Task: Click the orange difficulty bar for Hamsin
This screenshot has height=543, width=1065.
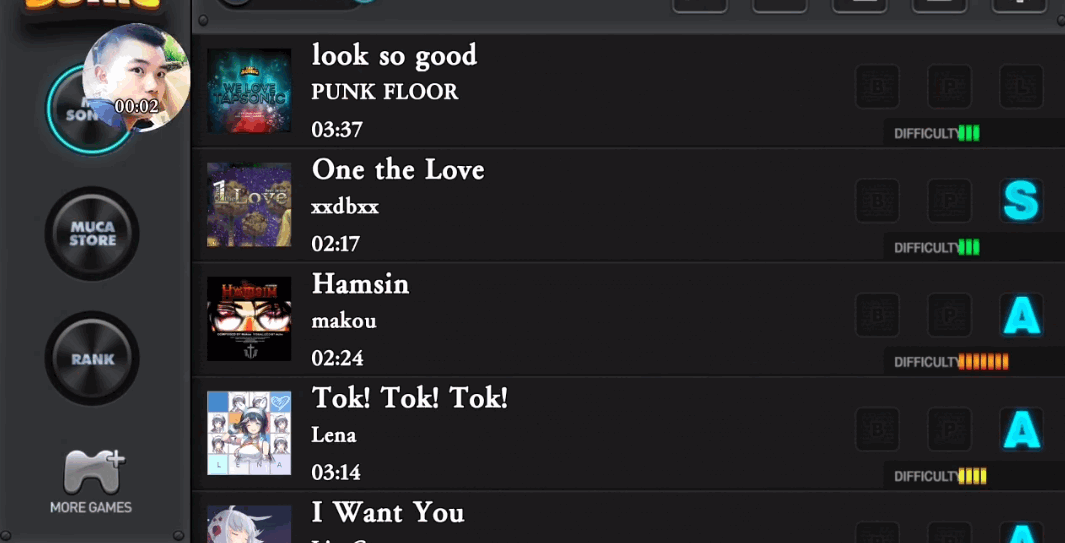Action: click(983, 362)
